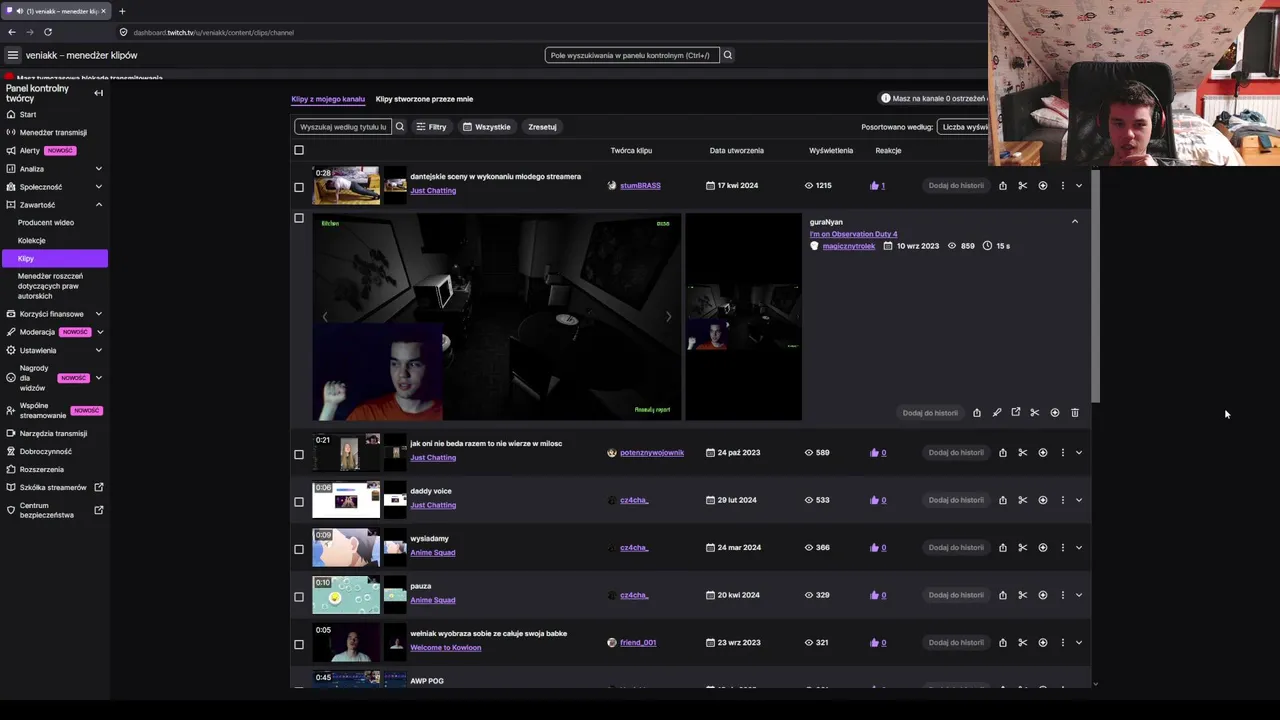Share the wełniak wyobraza sobie clip
Screen dimensions: 1280x720
pos(1002,643)
